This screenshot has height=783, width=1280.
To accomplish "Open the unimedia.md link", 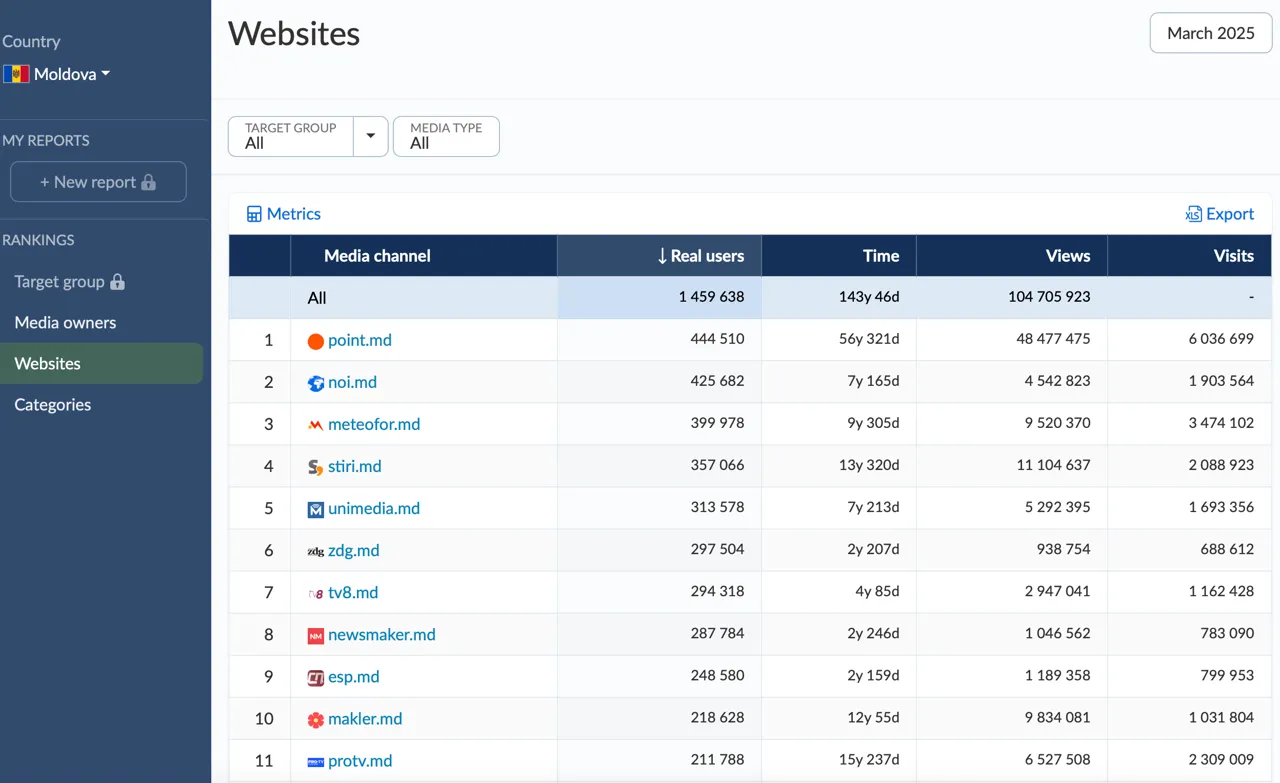I will (x=374, y=508).
